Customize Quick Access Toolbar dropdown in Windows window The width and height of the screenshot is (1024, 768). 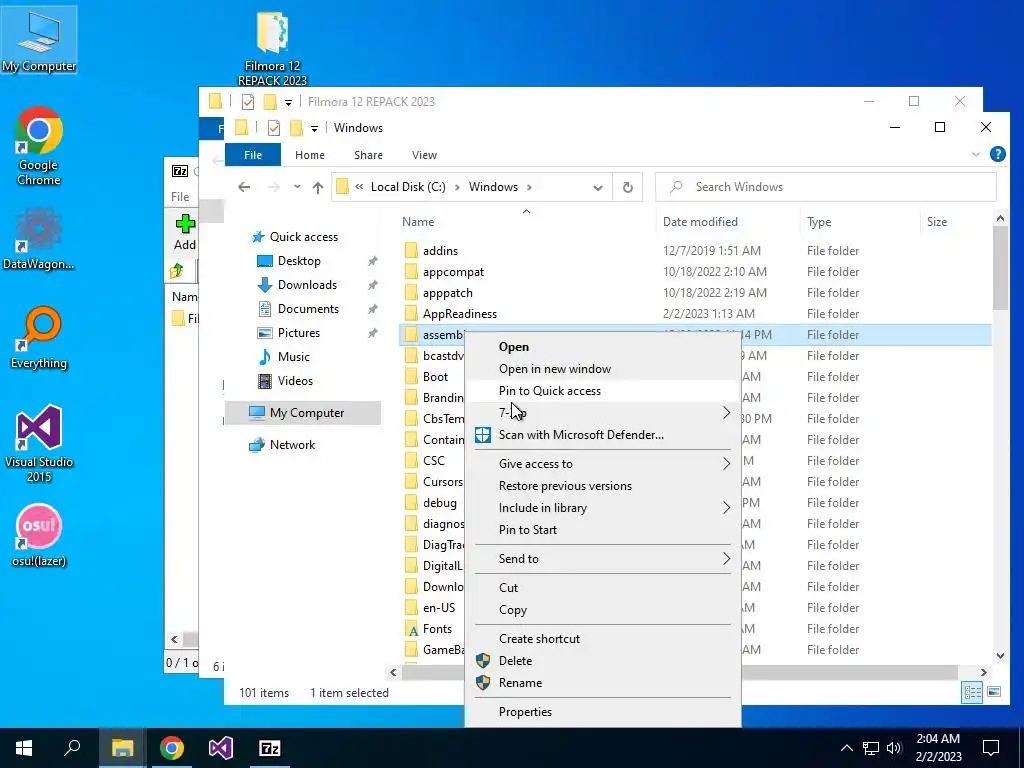[x=314, y=129]
